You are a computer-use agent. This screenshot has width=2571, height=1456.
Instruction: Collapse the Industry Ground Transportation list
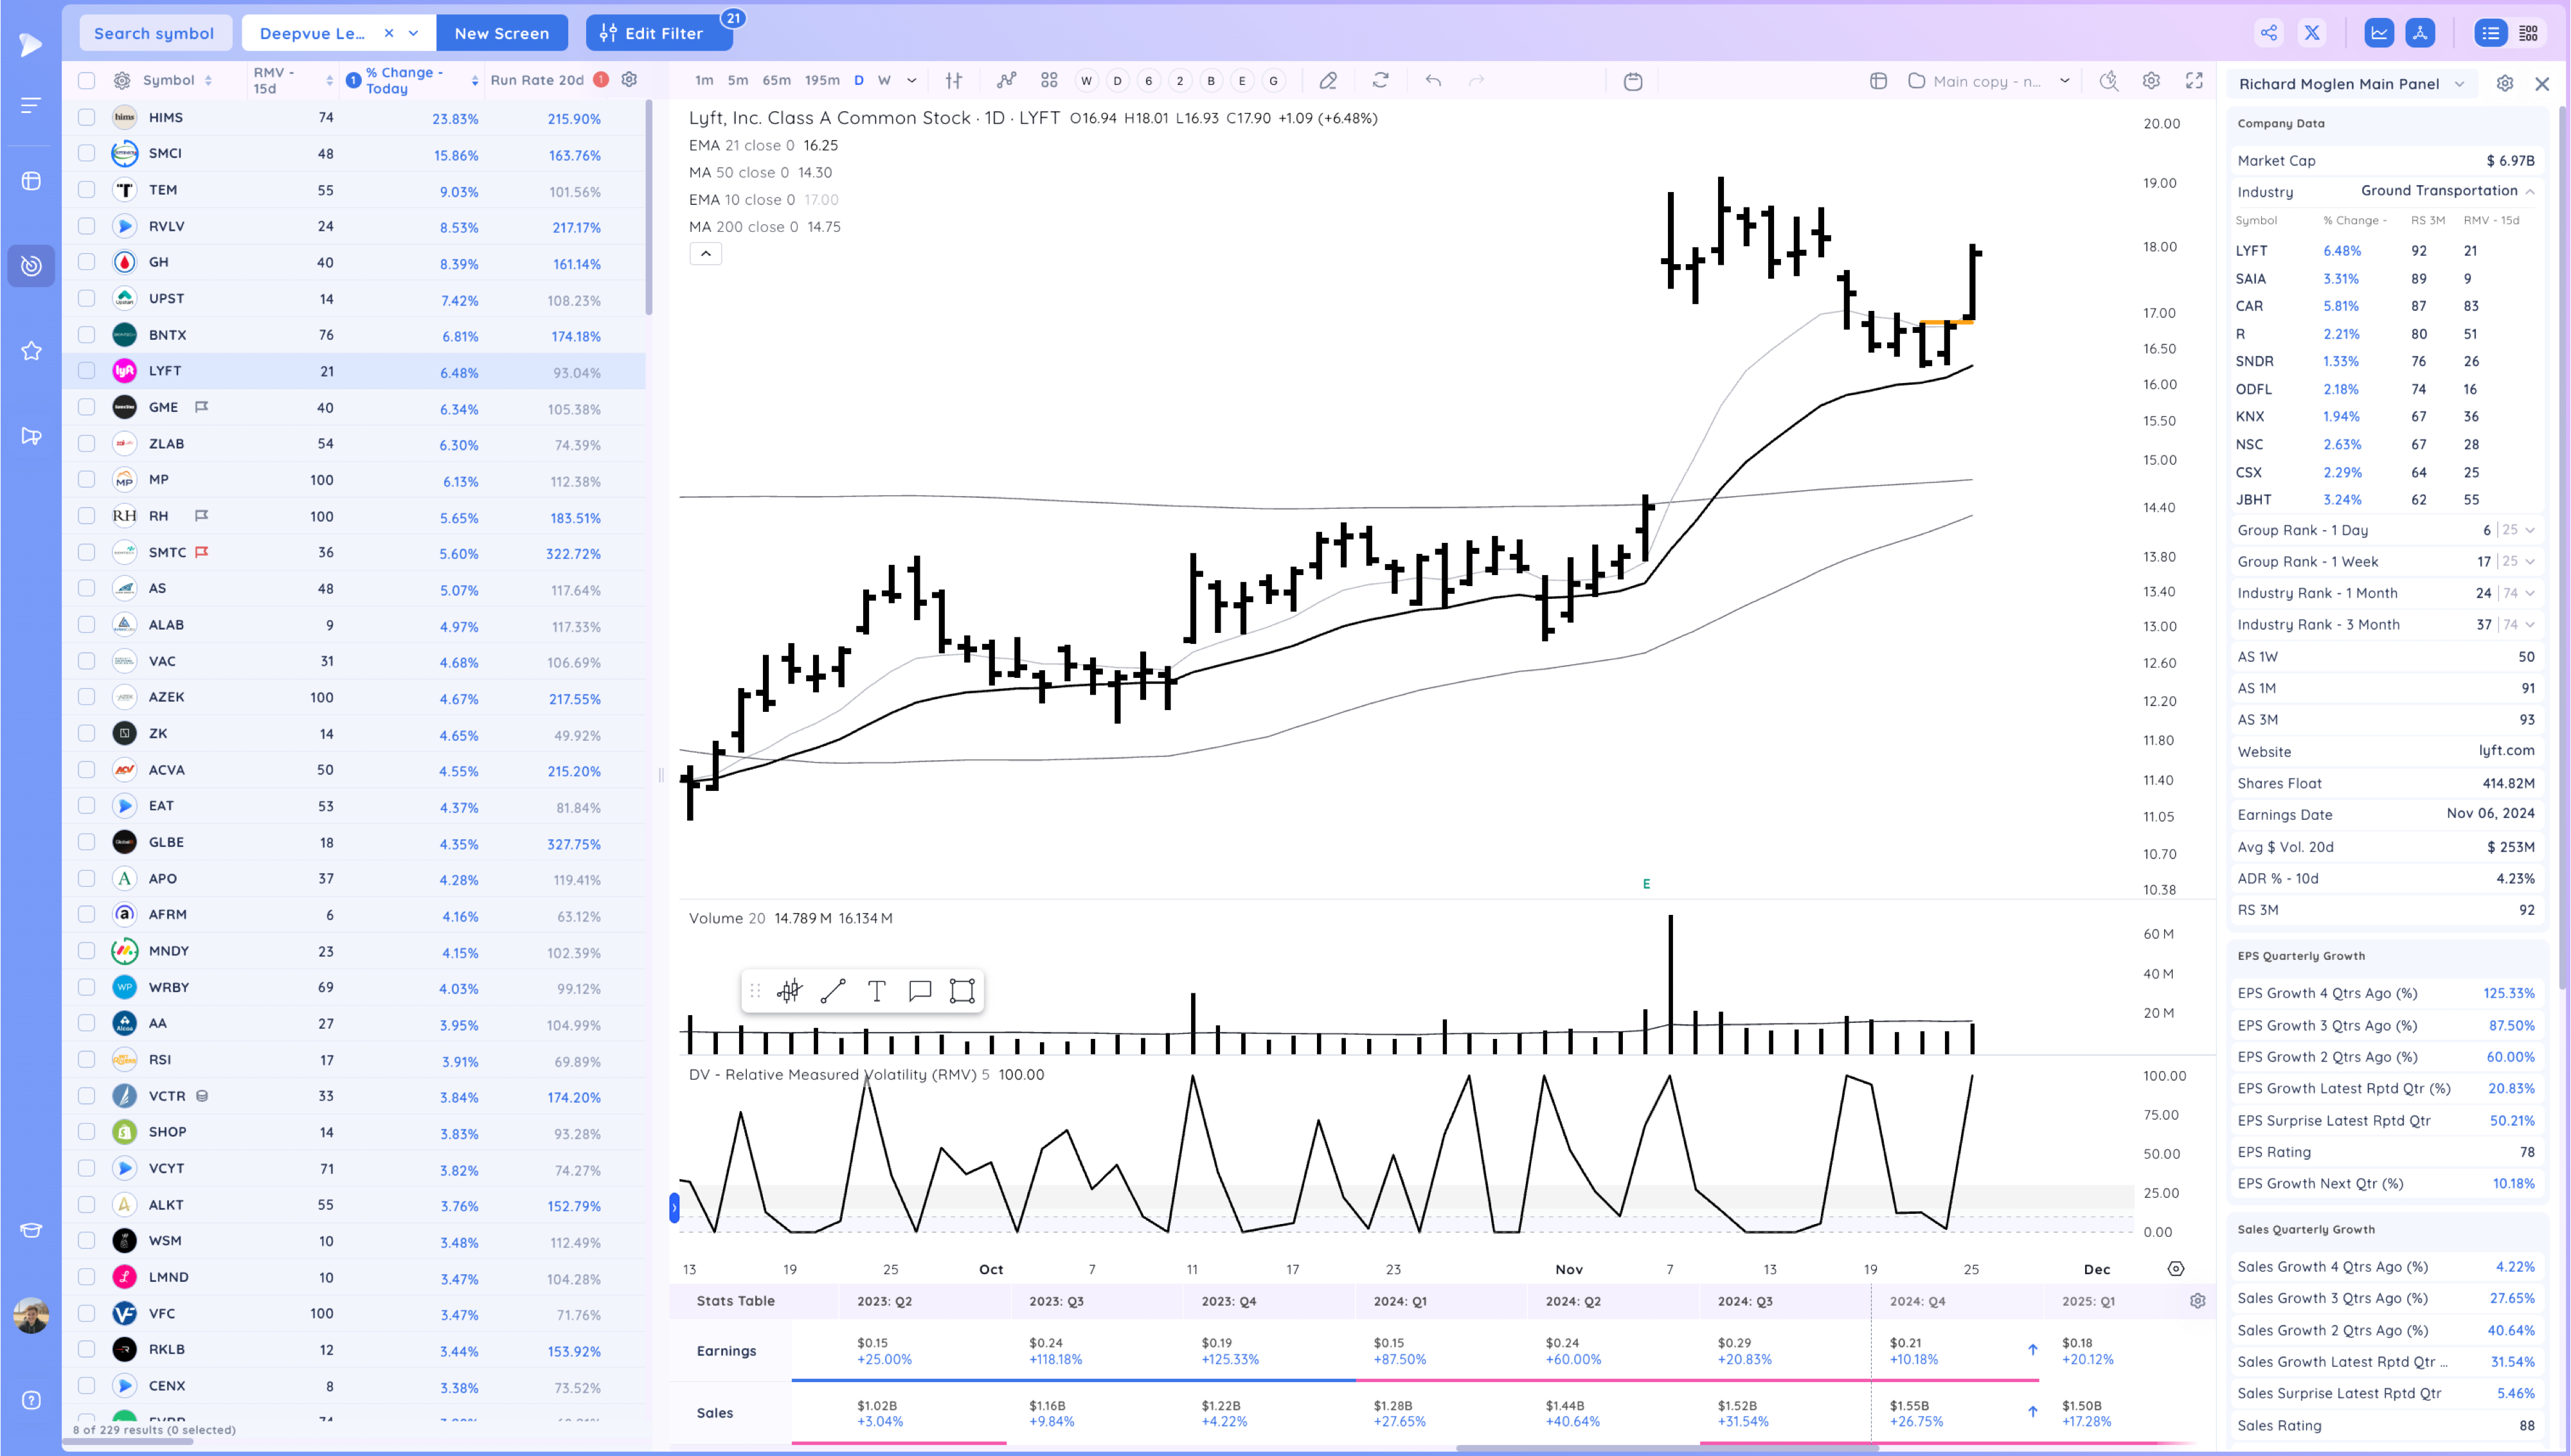(x=2530, y=191)
